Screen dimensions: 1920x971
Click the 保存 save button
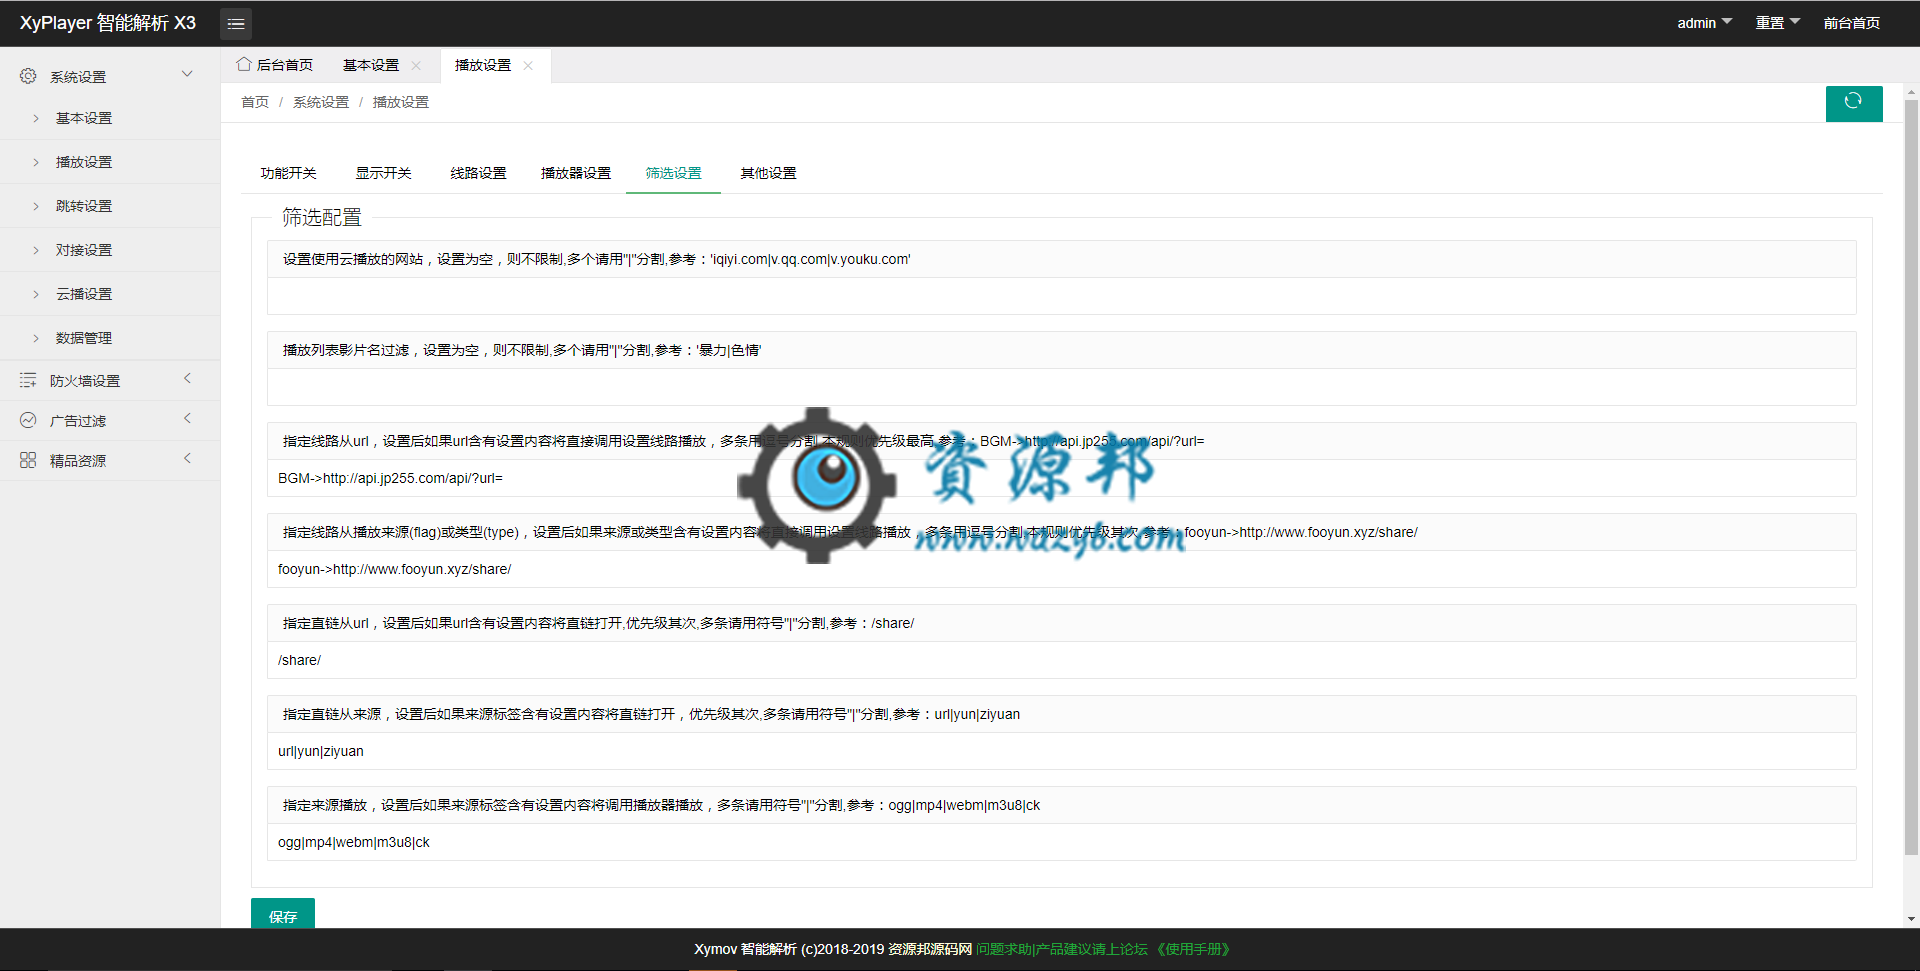pos(283,914)
